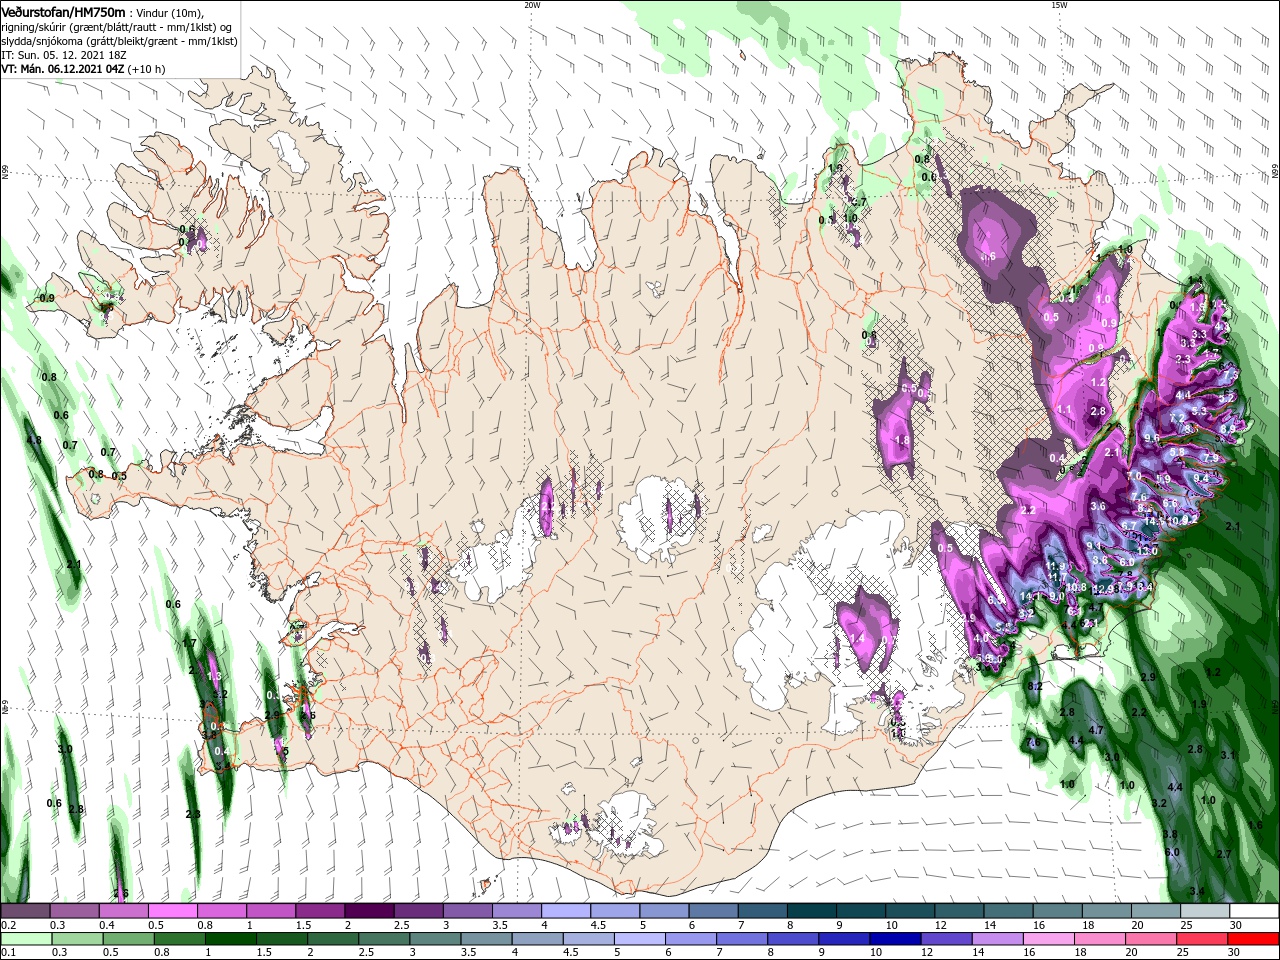The height and width of the screenshot is (960, 1280).
Task: Choose lower legend swatch labelled 1.5
Action: coord(282,939)
